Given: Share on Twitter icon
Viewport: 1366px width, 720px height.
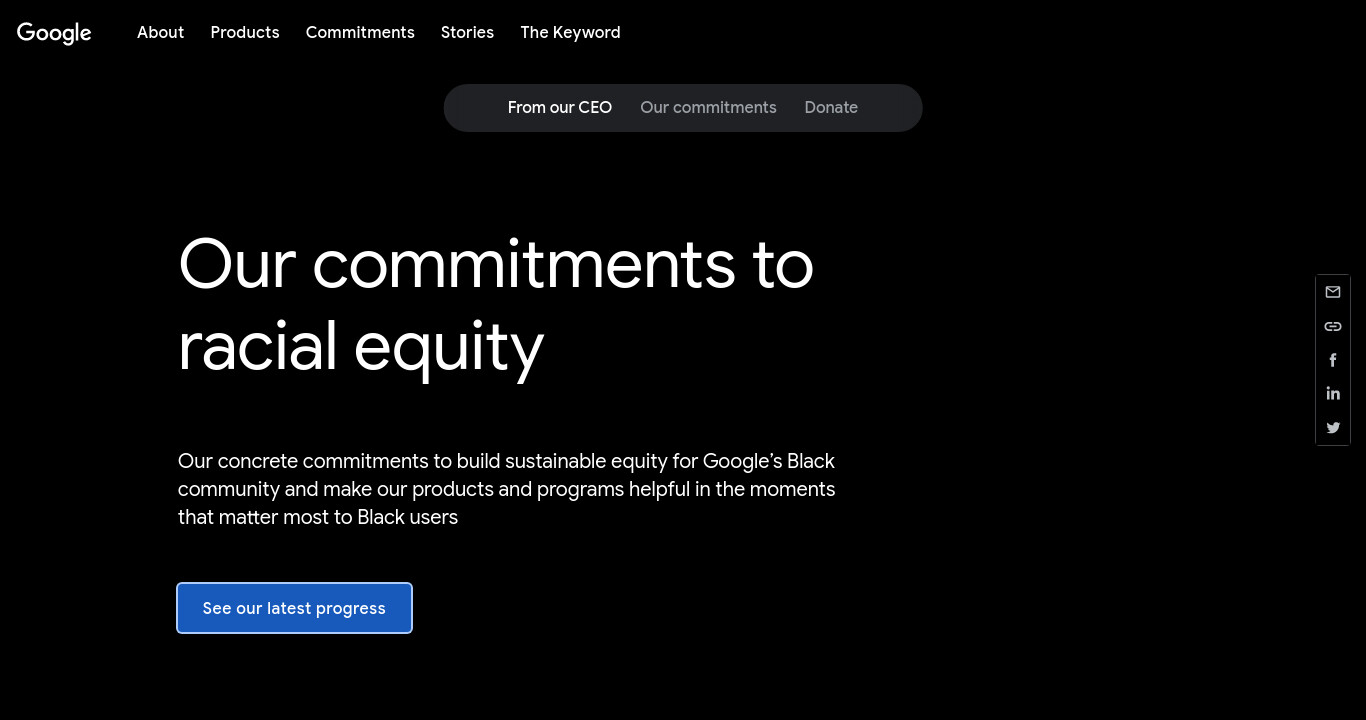Looking at the screenshot, I should (x=1333, y=427).
